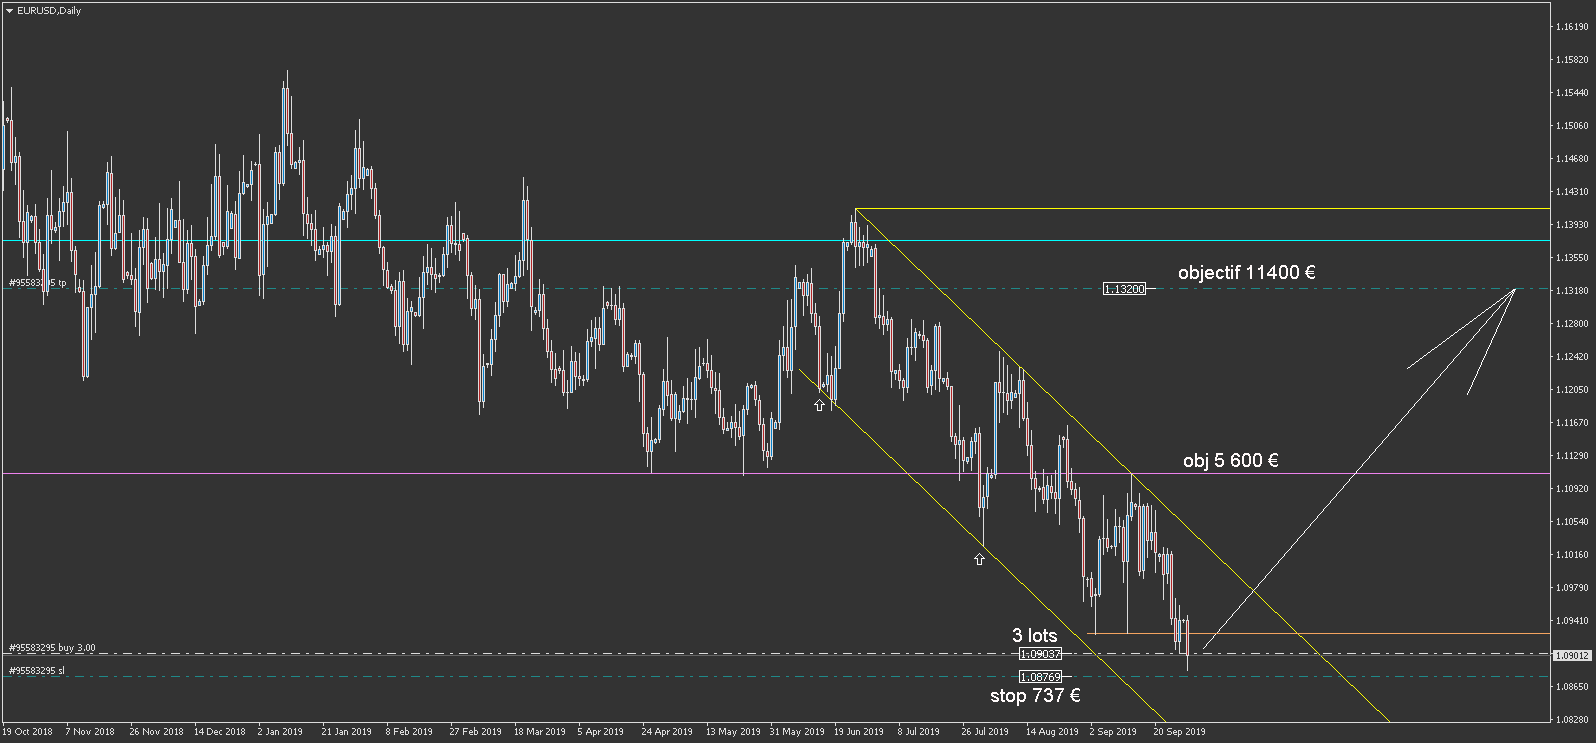1596x743 pixels.
Task: Click the 1.10920 price scale value
Action: pos(1572,489)
